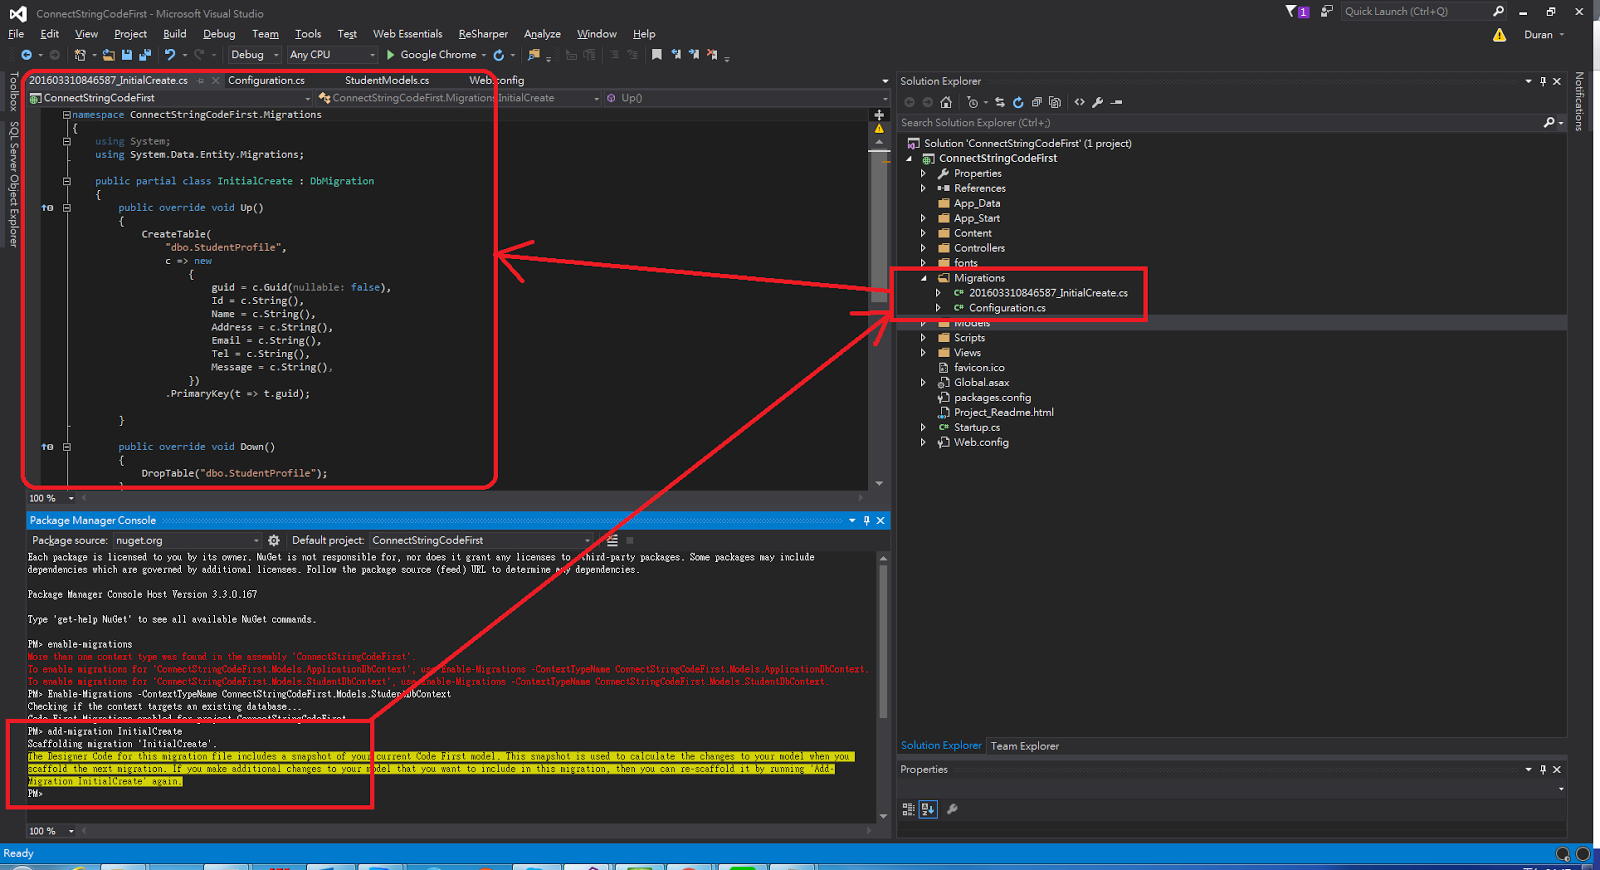This screenshot has width=1600, height=870.
Task: Toggle pin on the InitialCreate.cs tab
Action: (x=201, y=81)
